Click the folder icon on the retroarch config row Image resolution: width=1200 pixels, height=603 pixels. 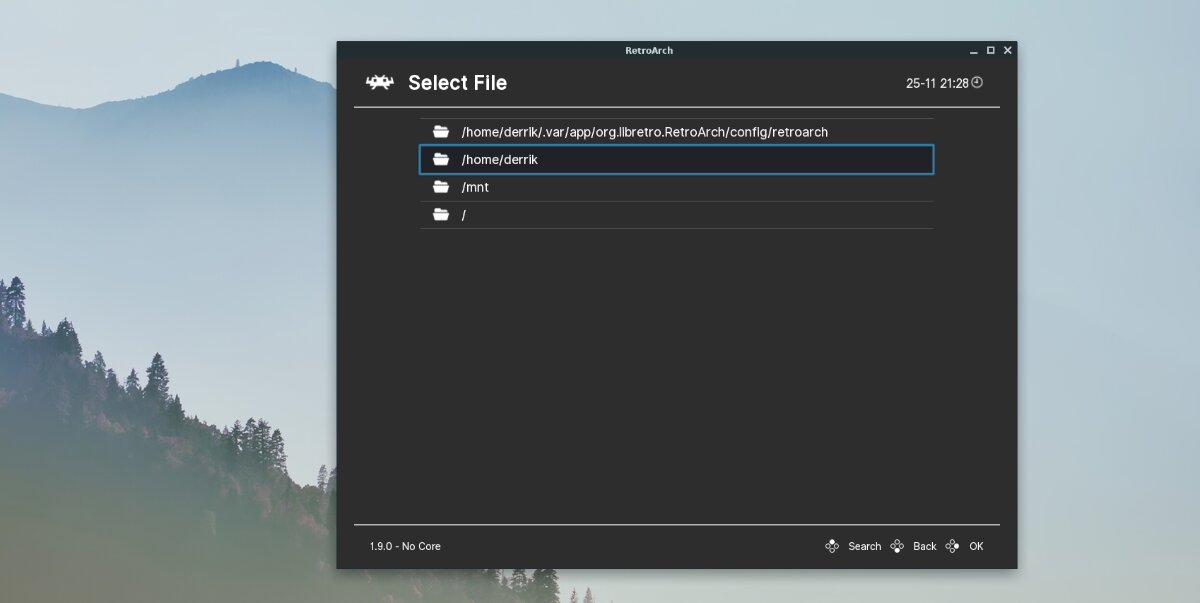(x=441, y=131)
